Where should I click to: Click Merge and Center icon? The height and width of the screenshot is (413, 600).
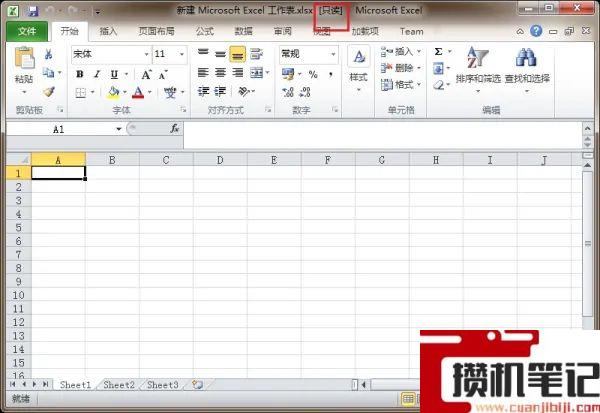point(256,72)
